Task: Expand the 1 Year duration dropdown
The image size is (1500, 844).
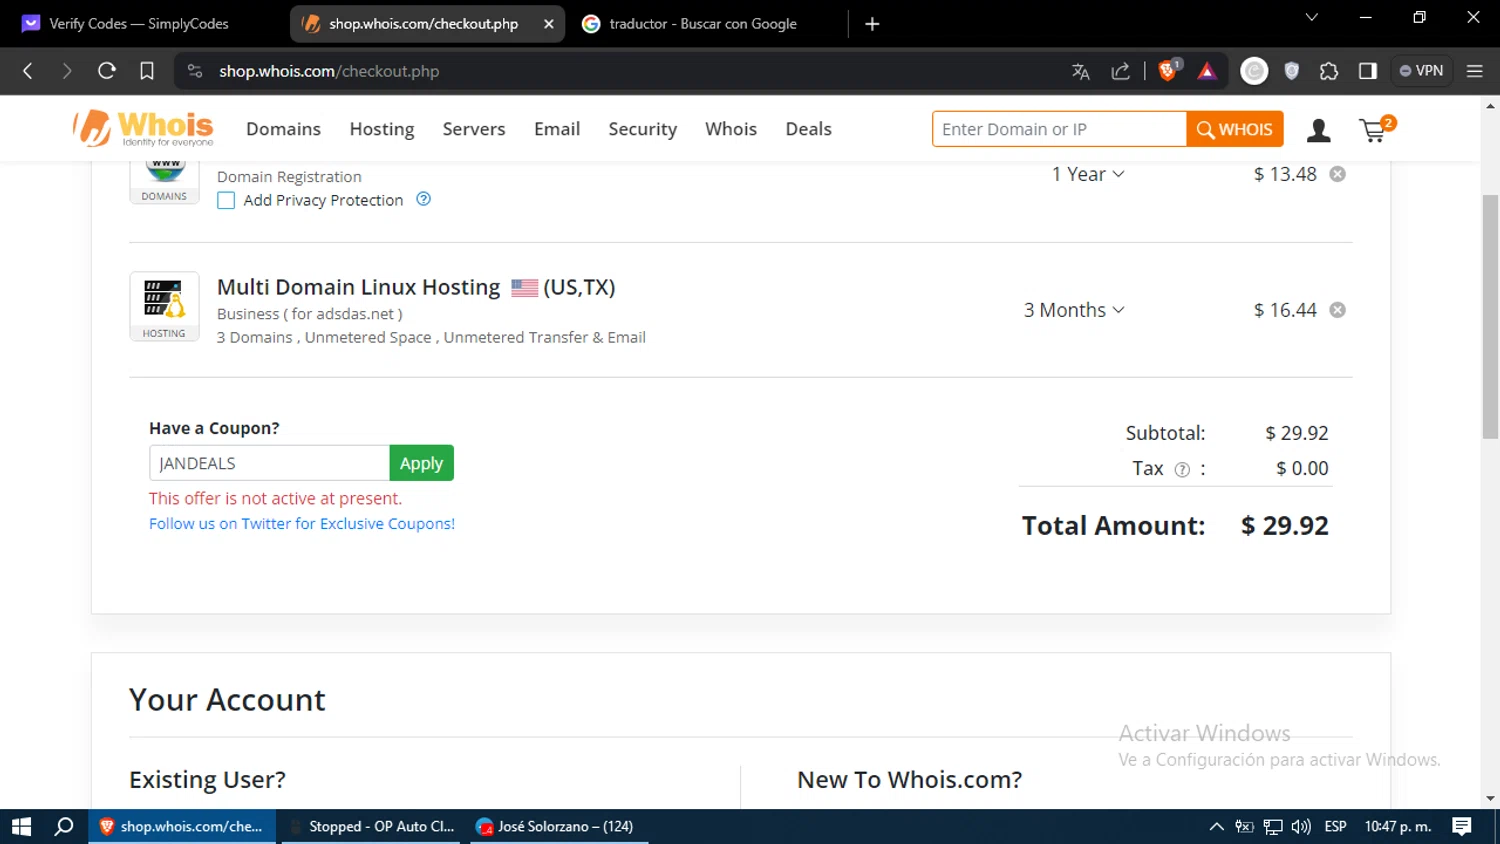Action: [1088, 174]
